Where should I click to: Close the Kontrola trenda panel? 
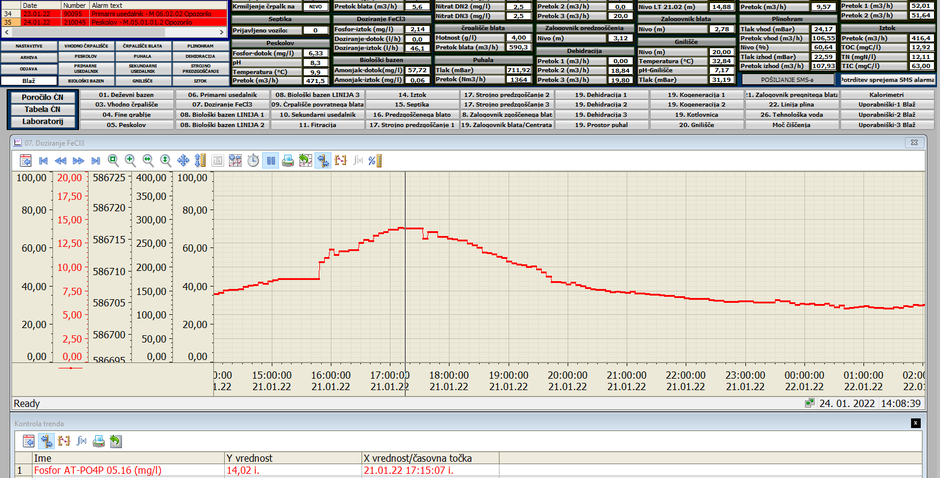914,424
